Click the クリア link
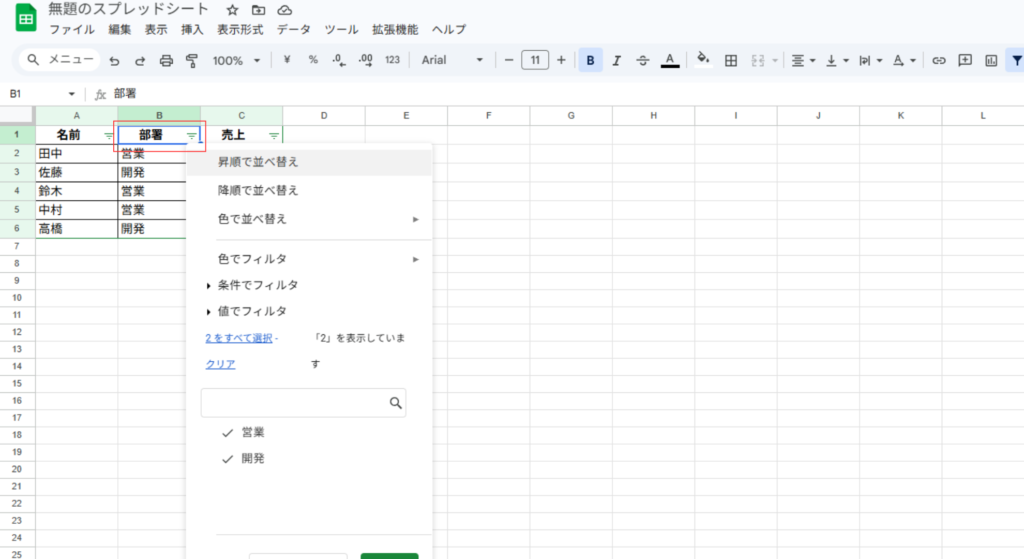 pos(220,364)
